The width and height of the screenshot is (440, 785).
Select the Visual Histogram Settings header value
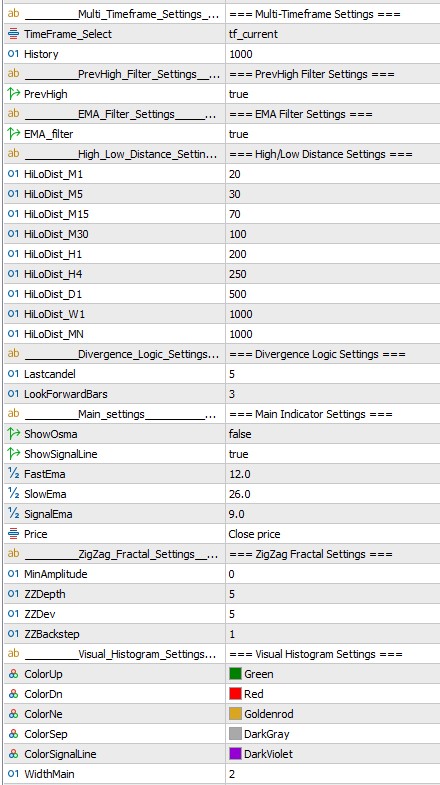pyautogui.click(x=315, y=654)
